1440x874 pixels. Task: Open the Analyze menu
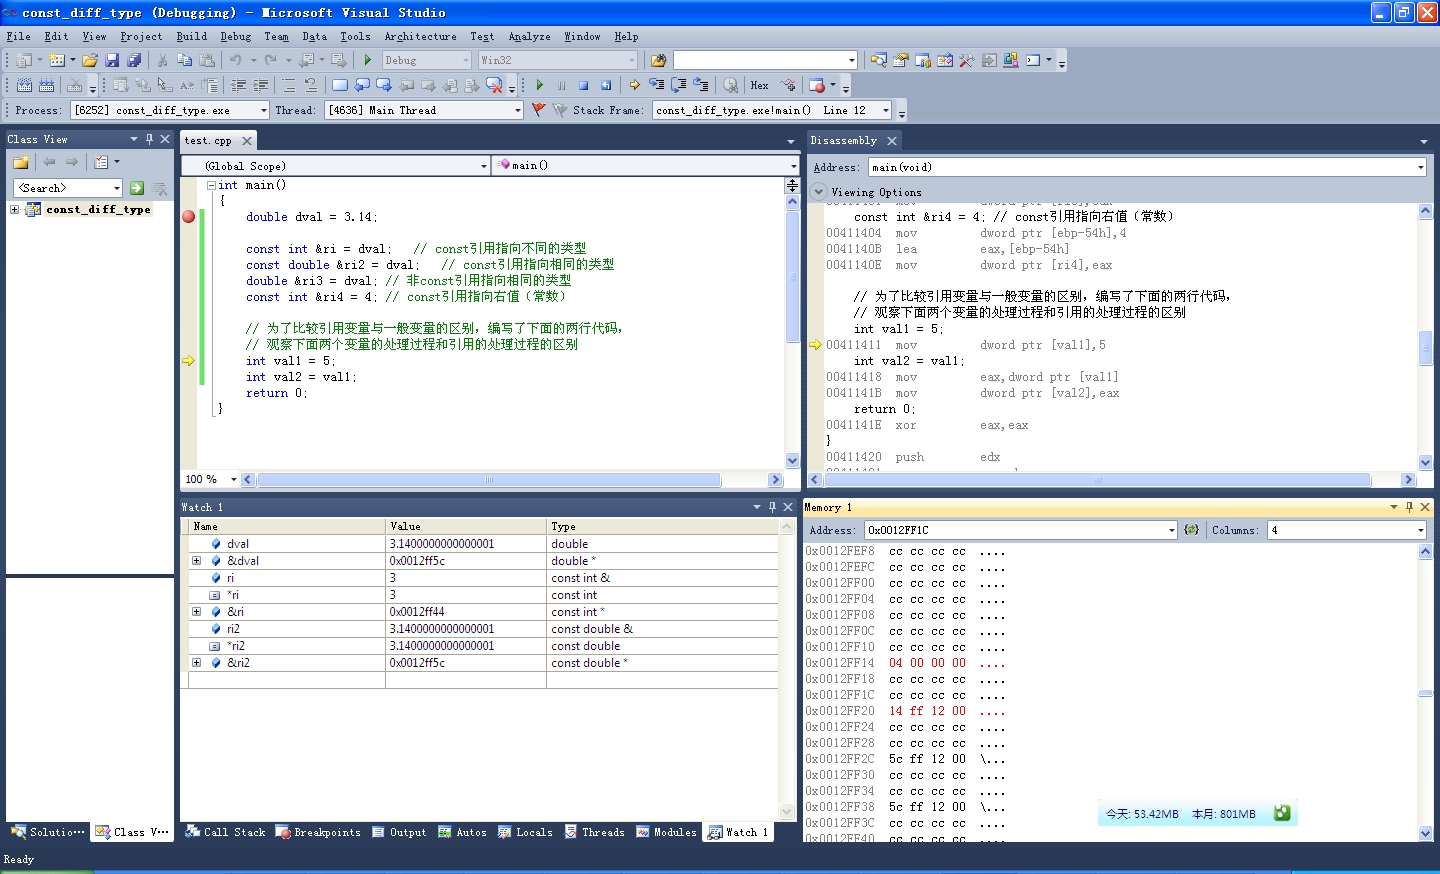tap(529, 36)
